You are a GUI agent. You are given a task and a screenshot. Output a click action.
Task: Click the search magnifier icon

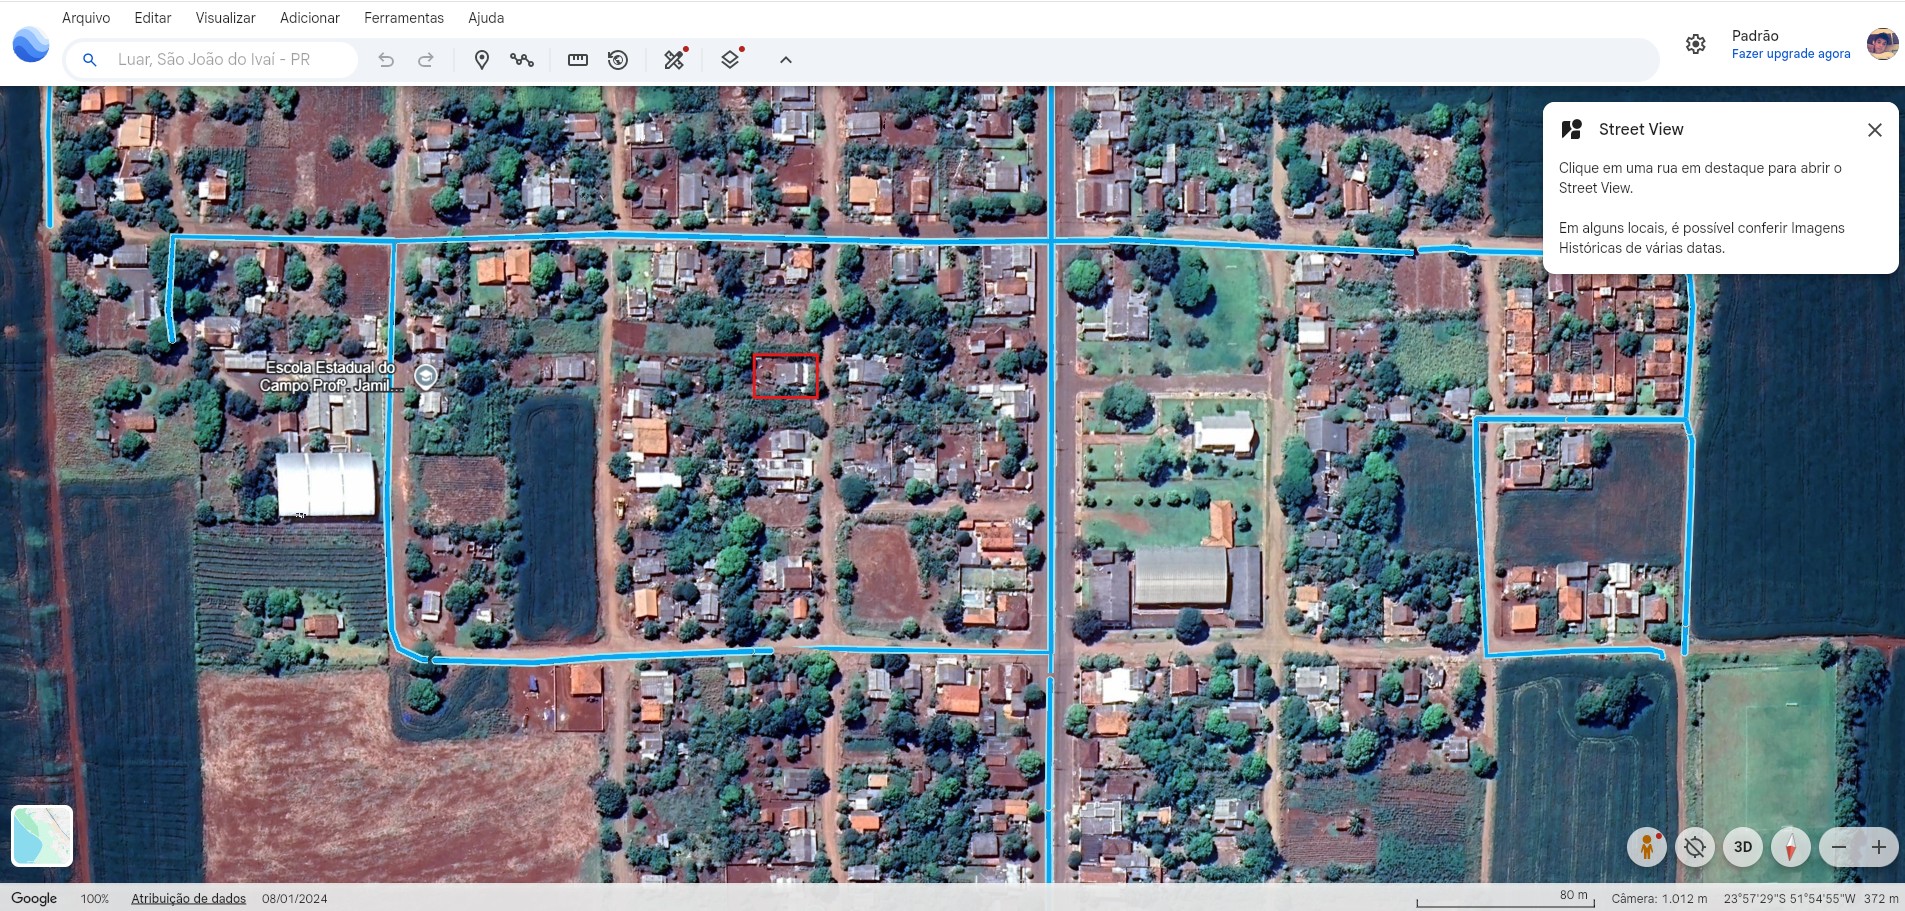pos(89,60)
